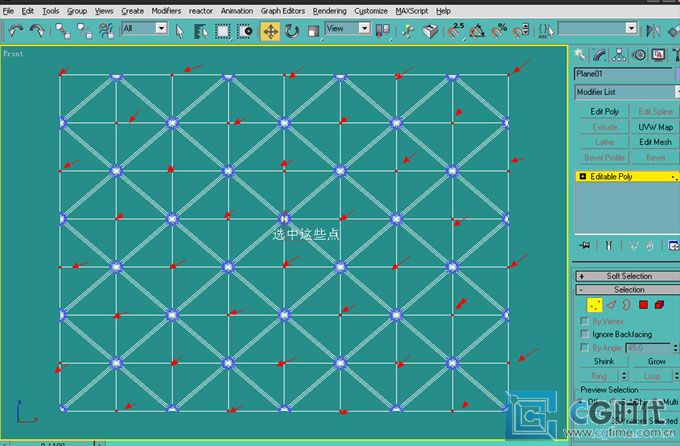Select the Select and Link tool
This screenshot has height=446, width=680.
click(64, 31)
